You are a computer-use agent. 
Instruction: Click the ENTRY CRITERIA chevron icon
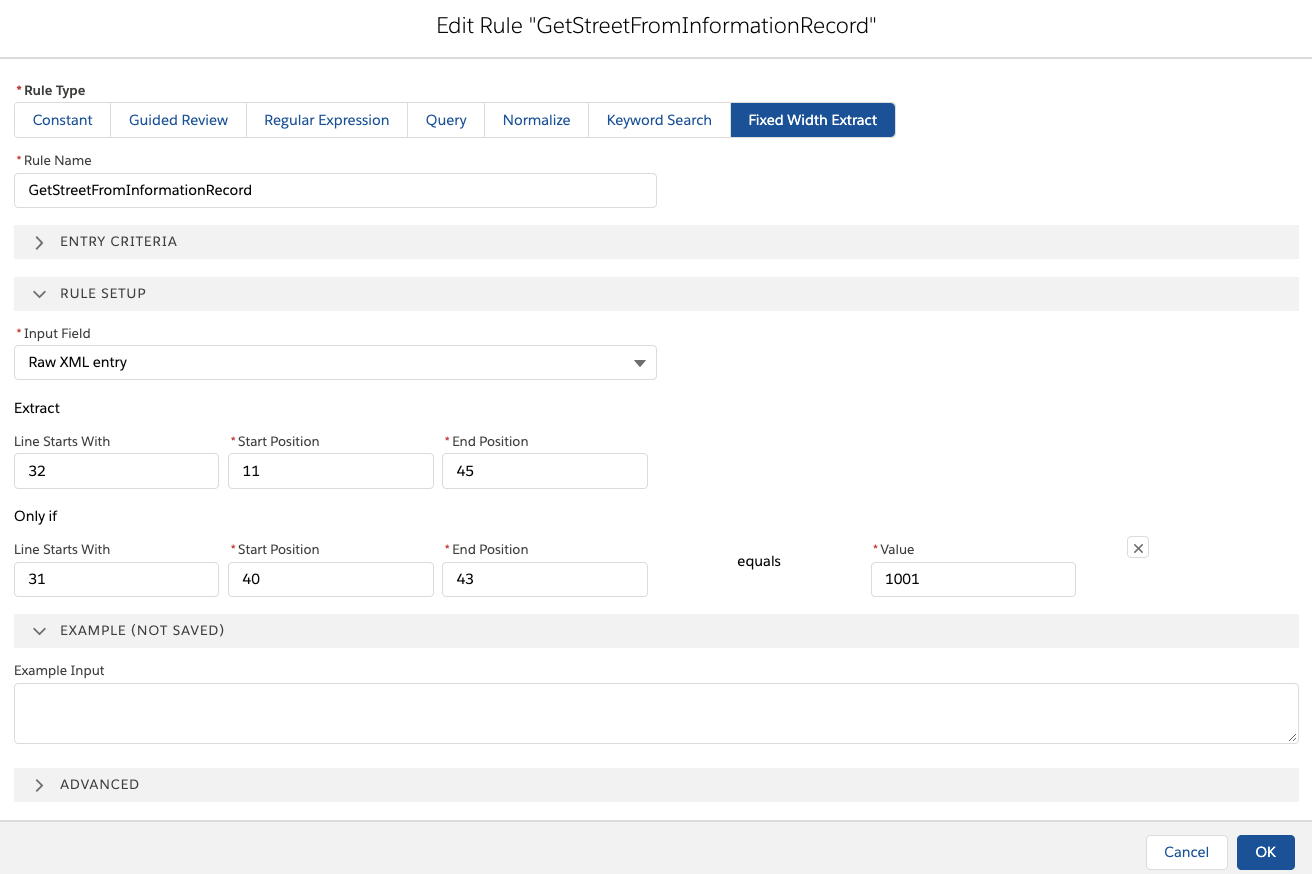coord(38,241)
